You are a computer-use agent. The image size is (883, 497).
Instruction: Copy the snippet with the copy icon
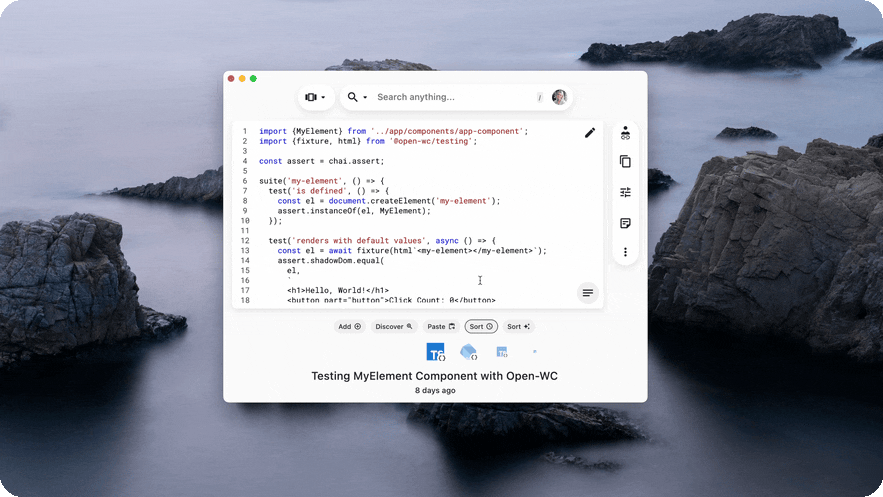[625, 162]
